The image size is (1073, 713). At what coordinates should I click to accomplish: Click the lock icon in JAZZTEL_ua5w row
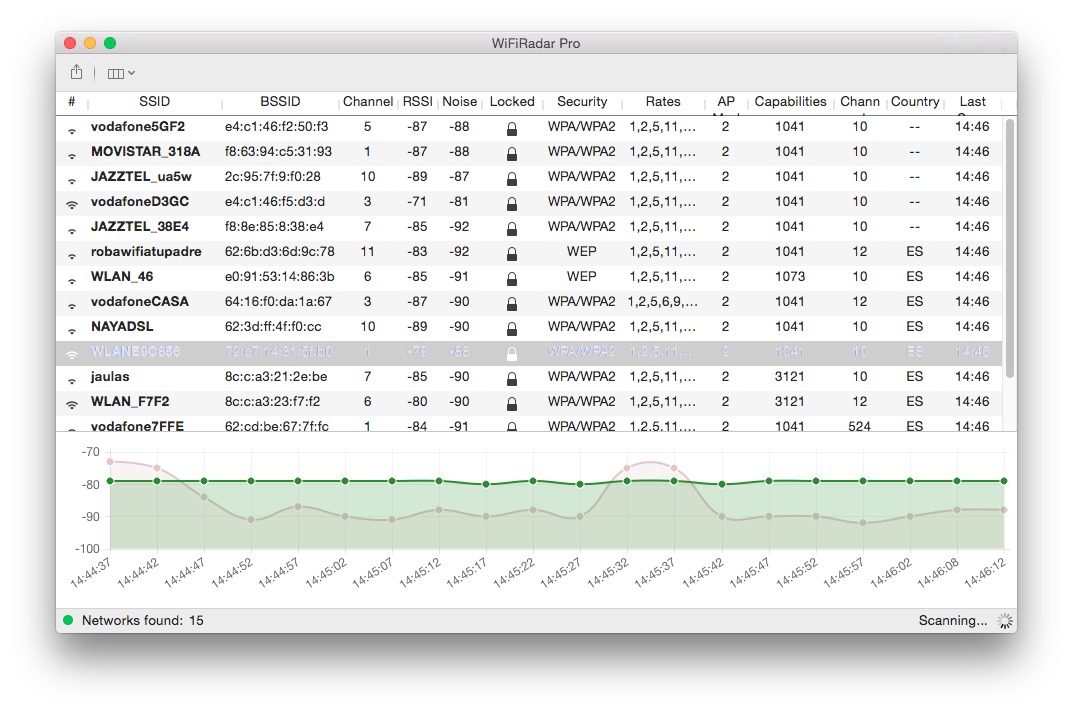[x=511, y=178]
